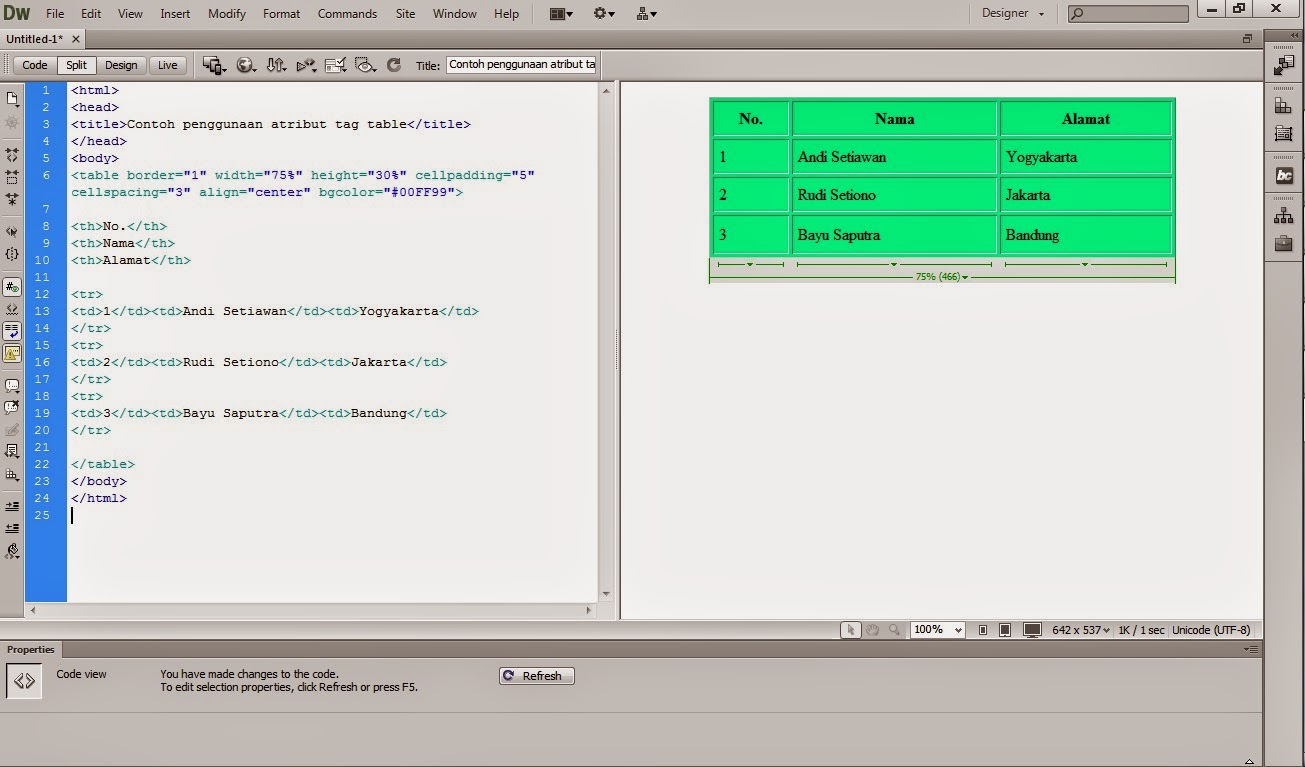Open the Recent Snippets icon
Image resolution: width=1305 pixels, height=767 pixels.
click(12, 451)
